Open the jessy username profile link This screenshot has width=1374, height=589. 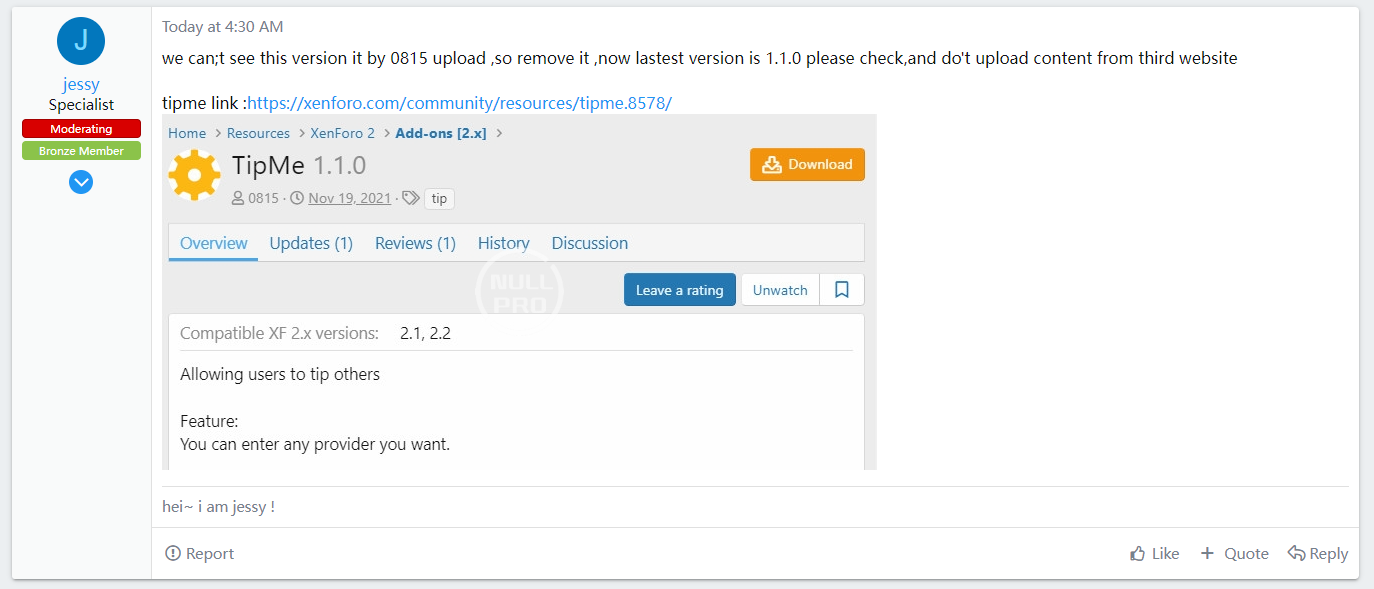click(x=81, y=84)
